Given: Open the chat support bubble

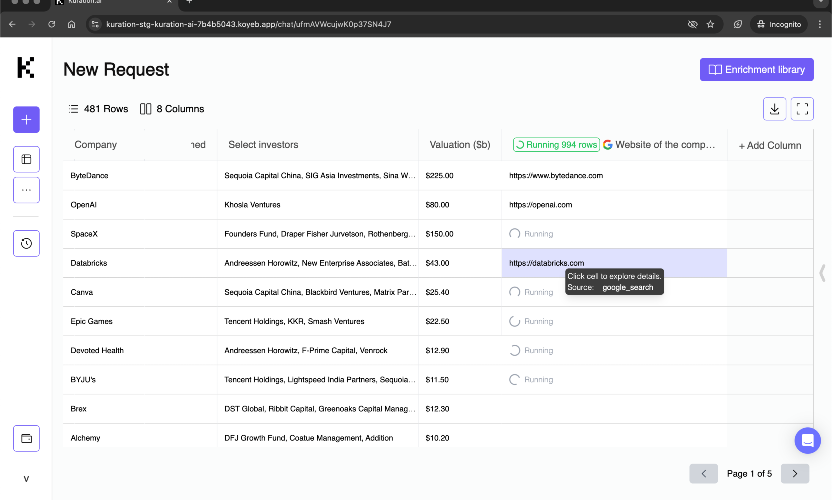Looking at the screenshot, I should point(808,441).
